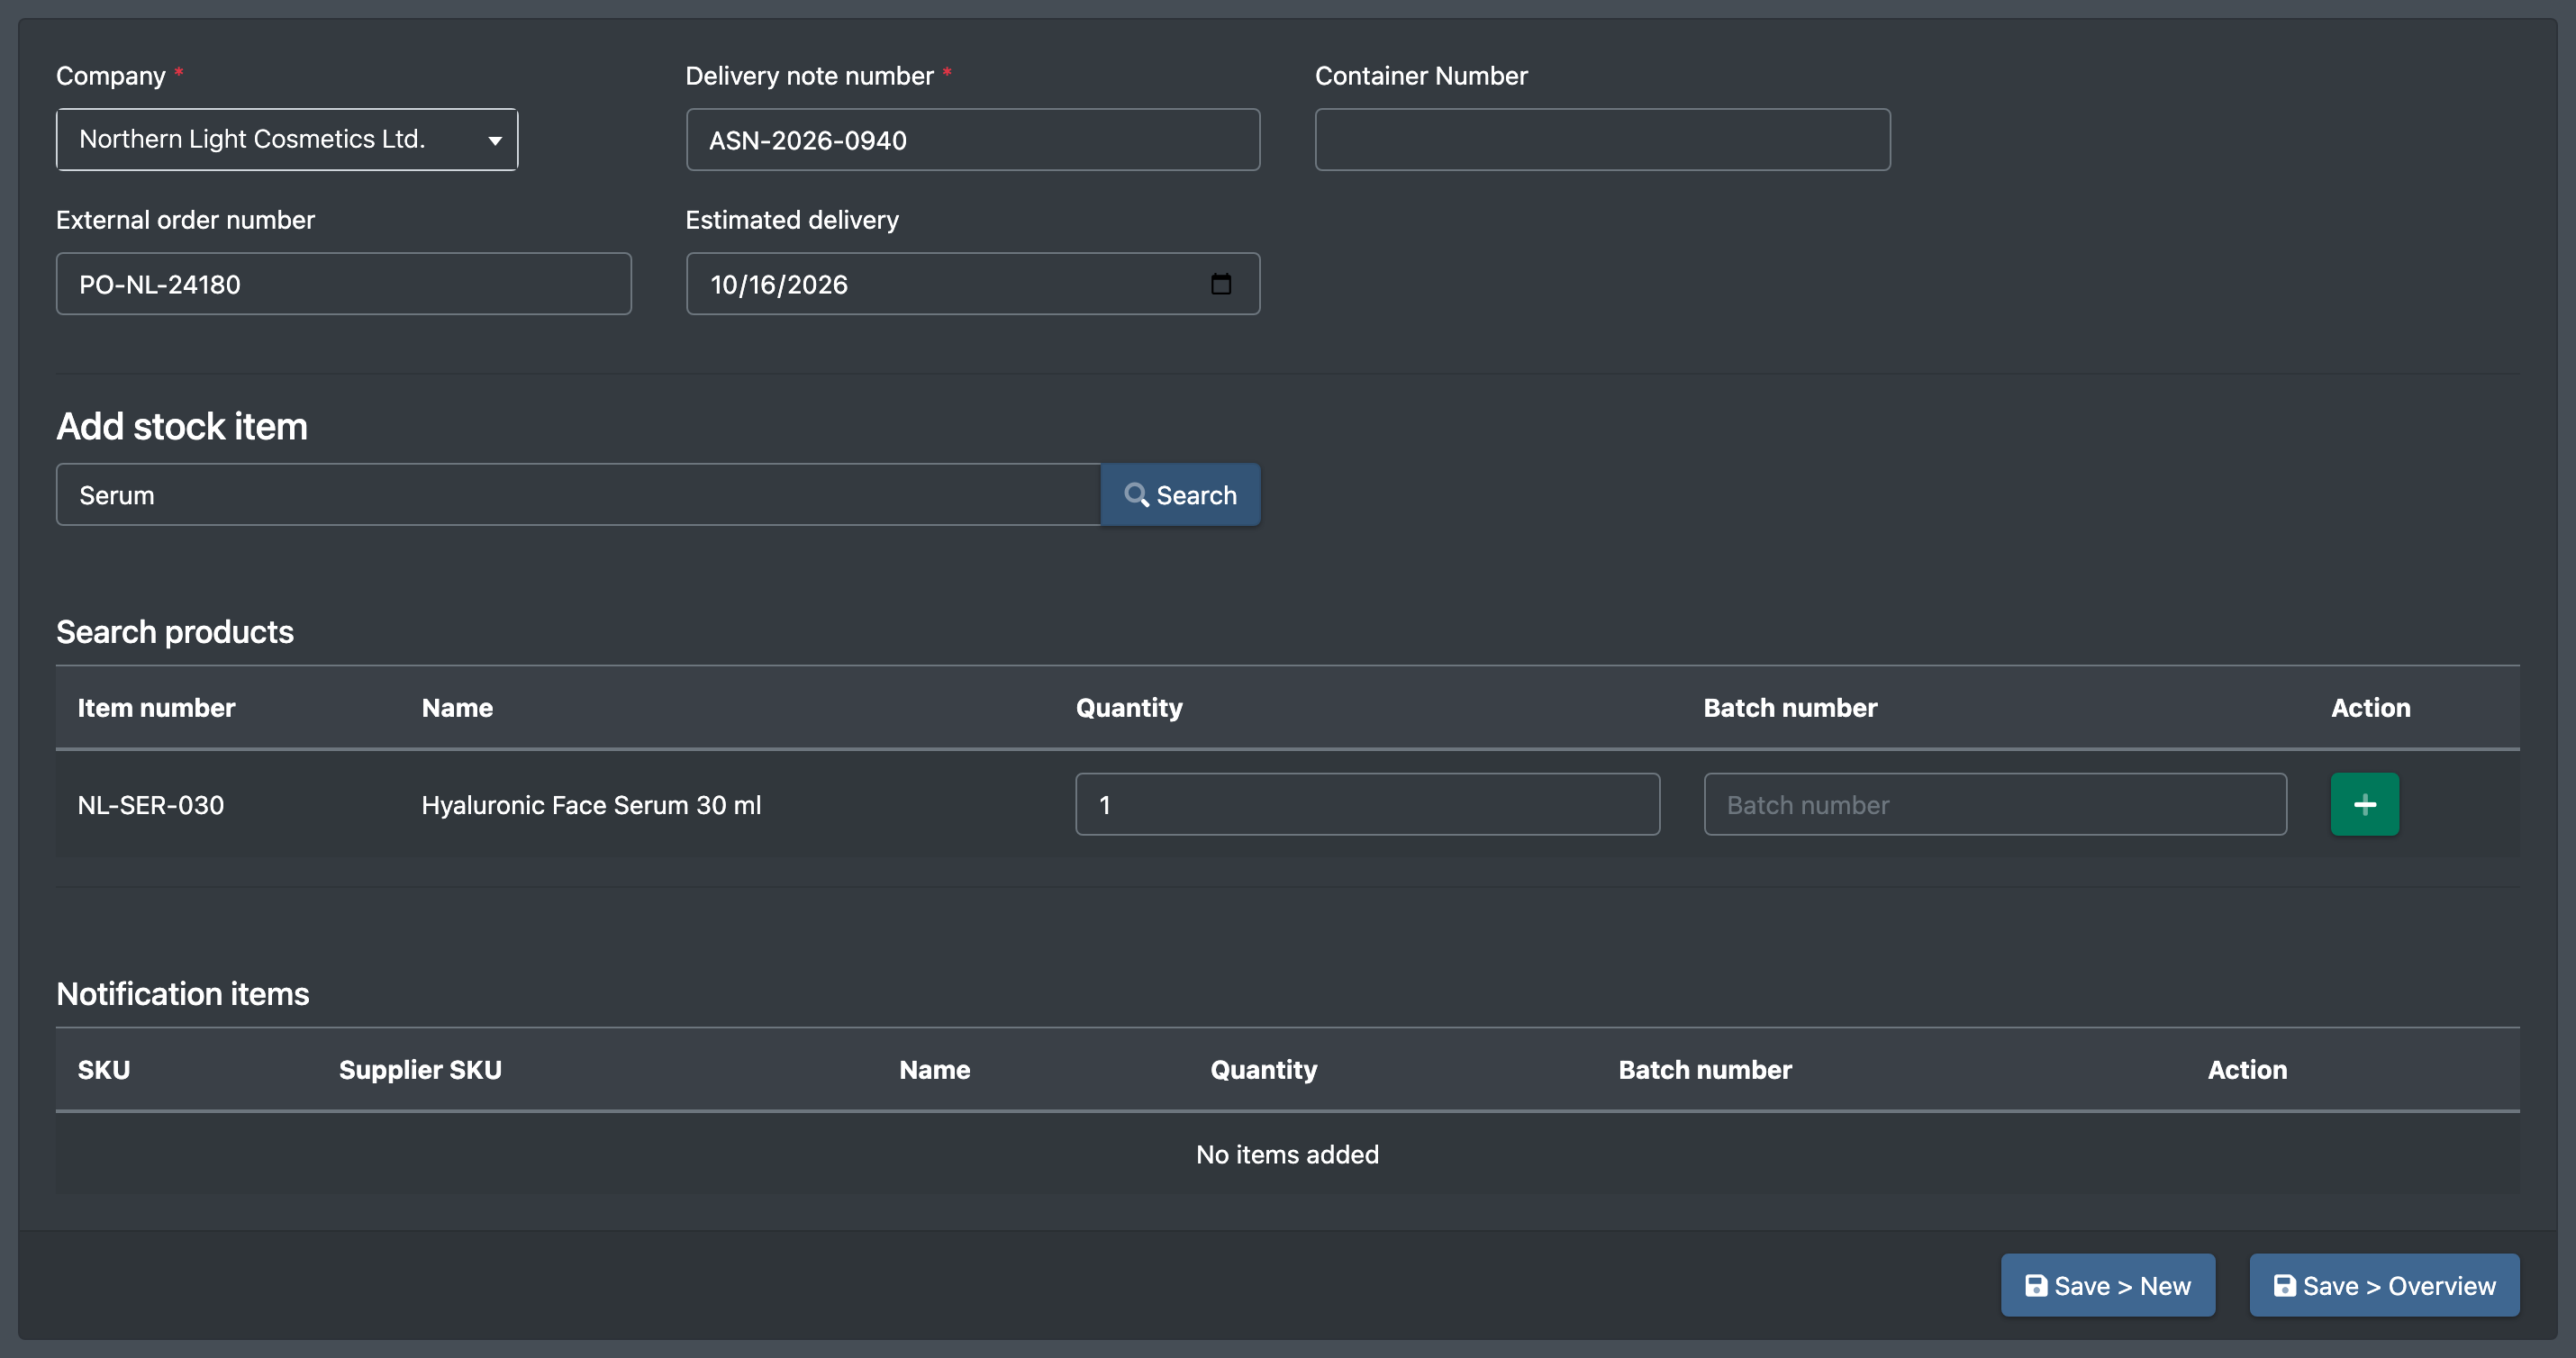
Task: Click the Estimated delivery date field
Action: coord(973,284)
